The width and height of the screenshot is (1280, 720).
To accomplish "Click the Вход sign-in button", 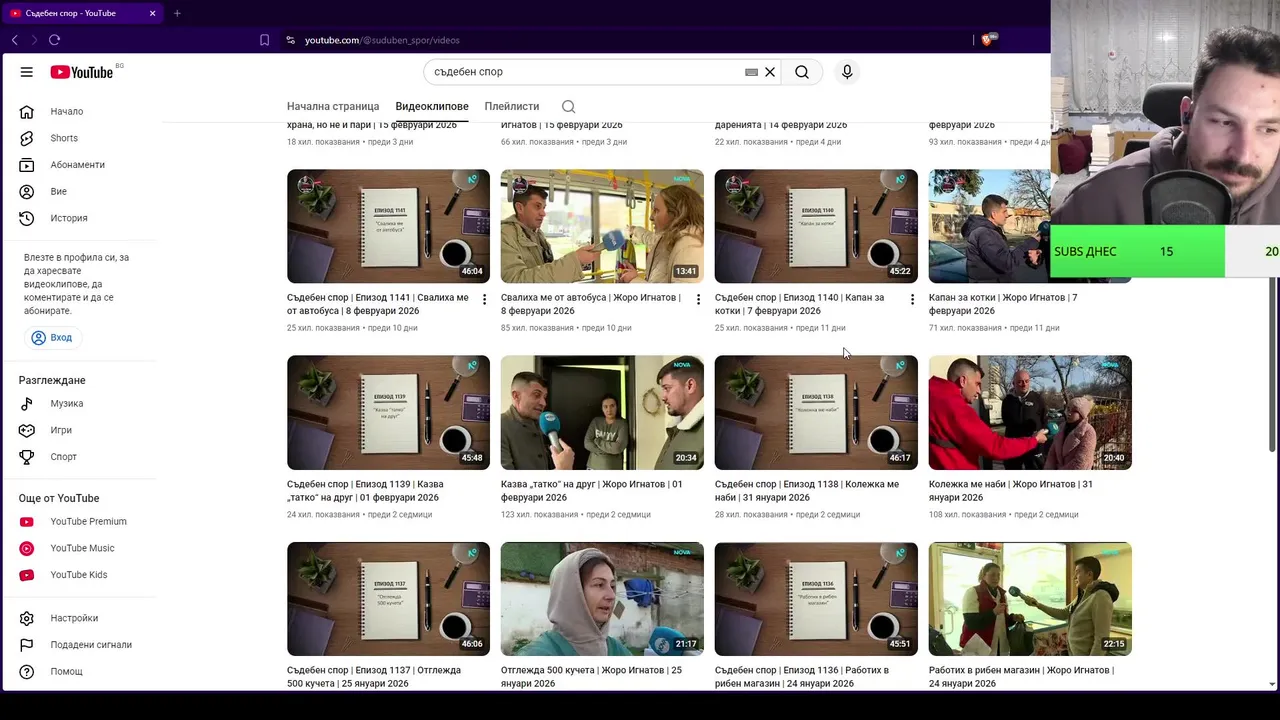I will pos(51,338).
